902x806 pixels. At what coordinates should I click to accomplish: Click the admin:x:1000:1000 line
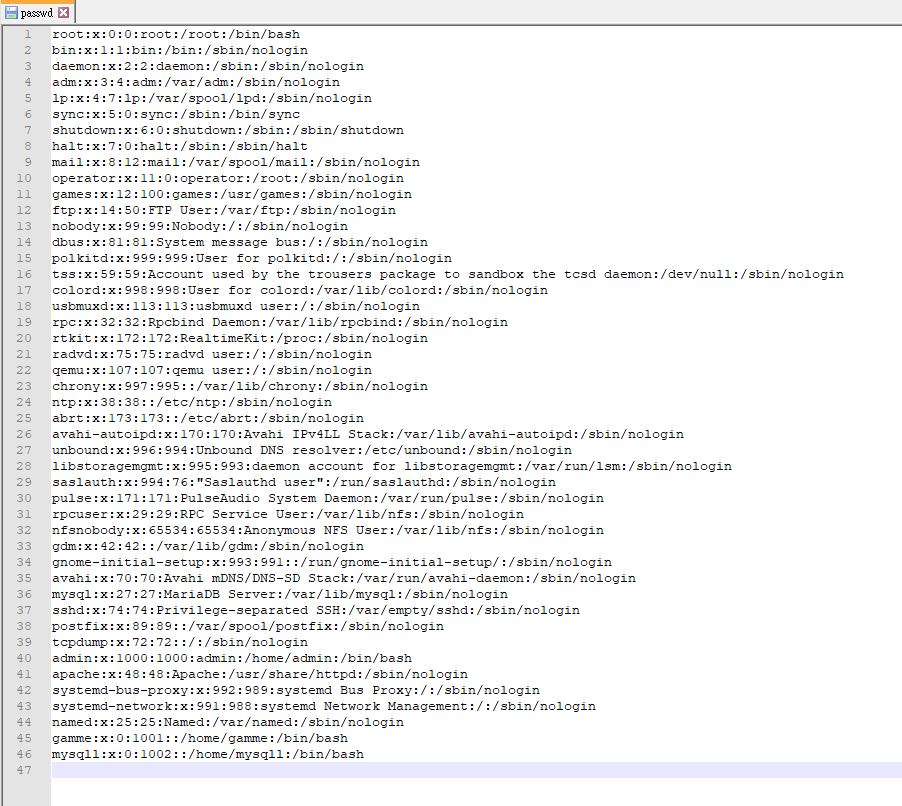232,658
